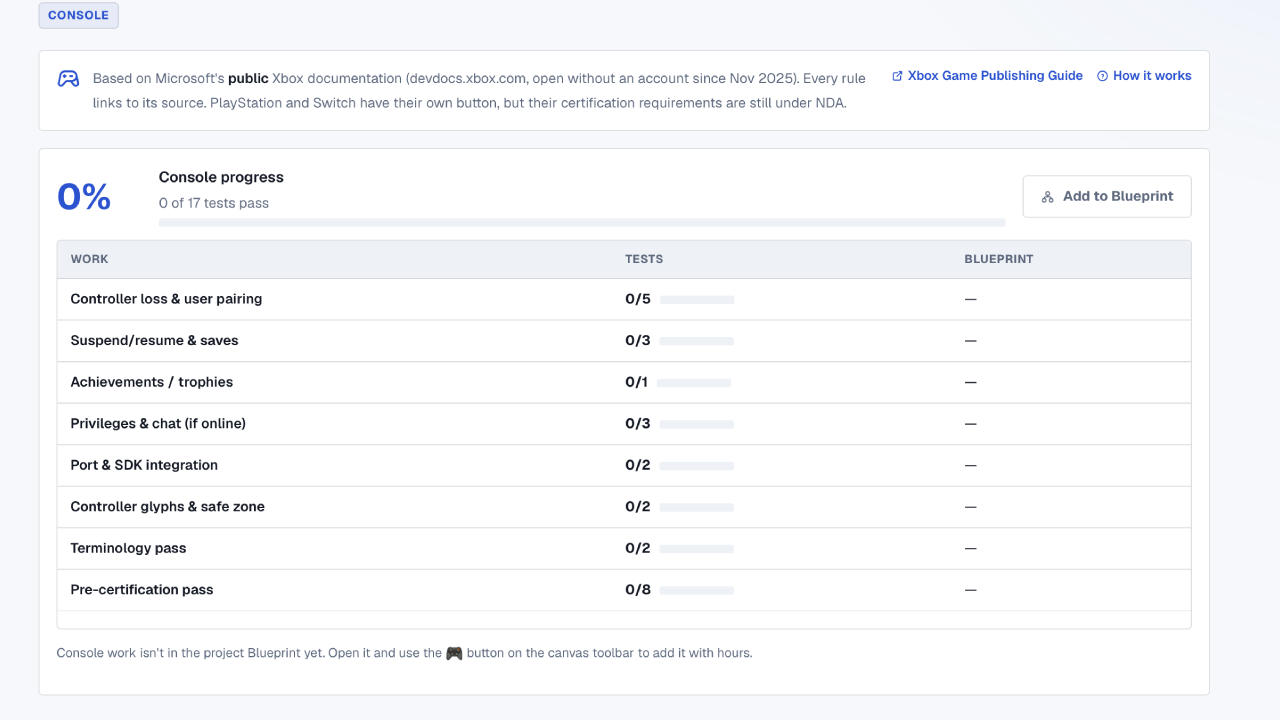Click the "0 of 17 tests pass" text

point(214,203)
